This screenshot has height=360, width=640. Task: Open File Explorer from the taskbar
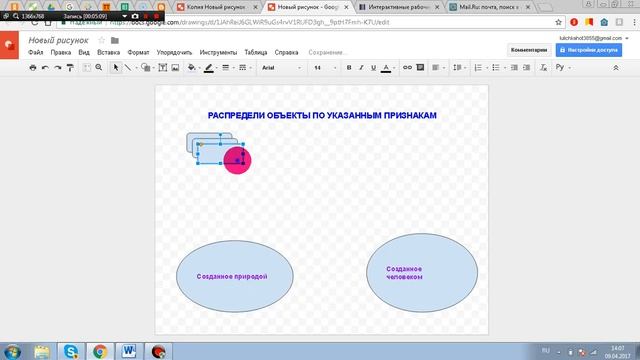[x=42, y=351]
